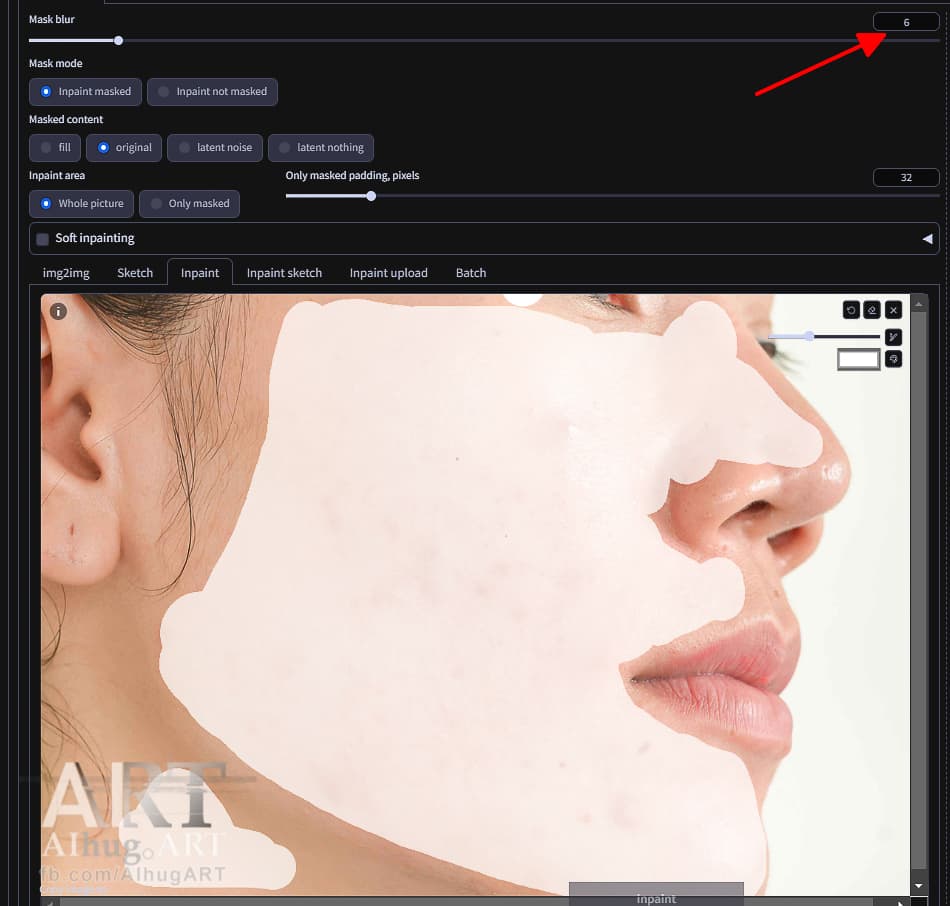Toggle the brush size adjuster pencil icon
Screen dimensions: 950x906
tap(893, 337)
